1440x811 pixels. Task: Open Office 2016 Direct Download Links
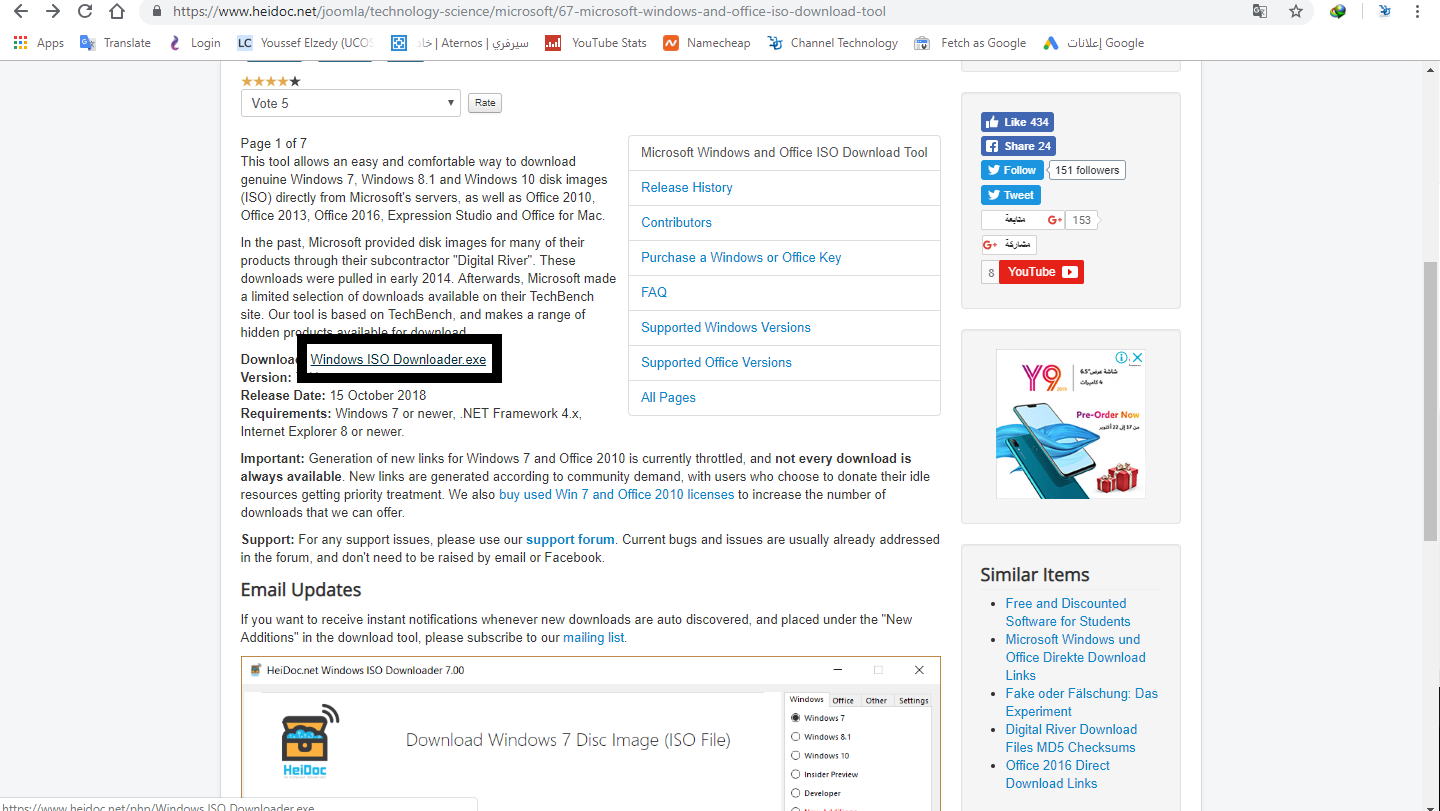[x=1058, y=774]
